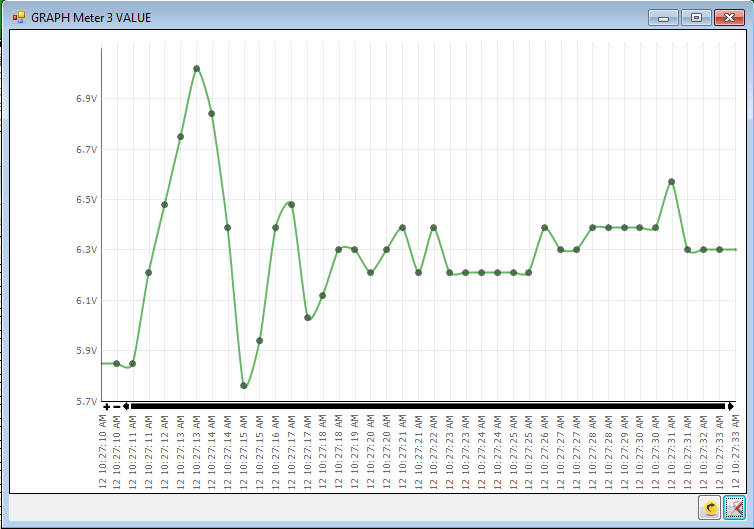The image size is (754, 529).
Task: Select the lowest data point below 5.9V
Action: click(244, 385)
